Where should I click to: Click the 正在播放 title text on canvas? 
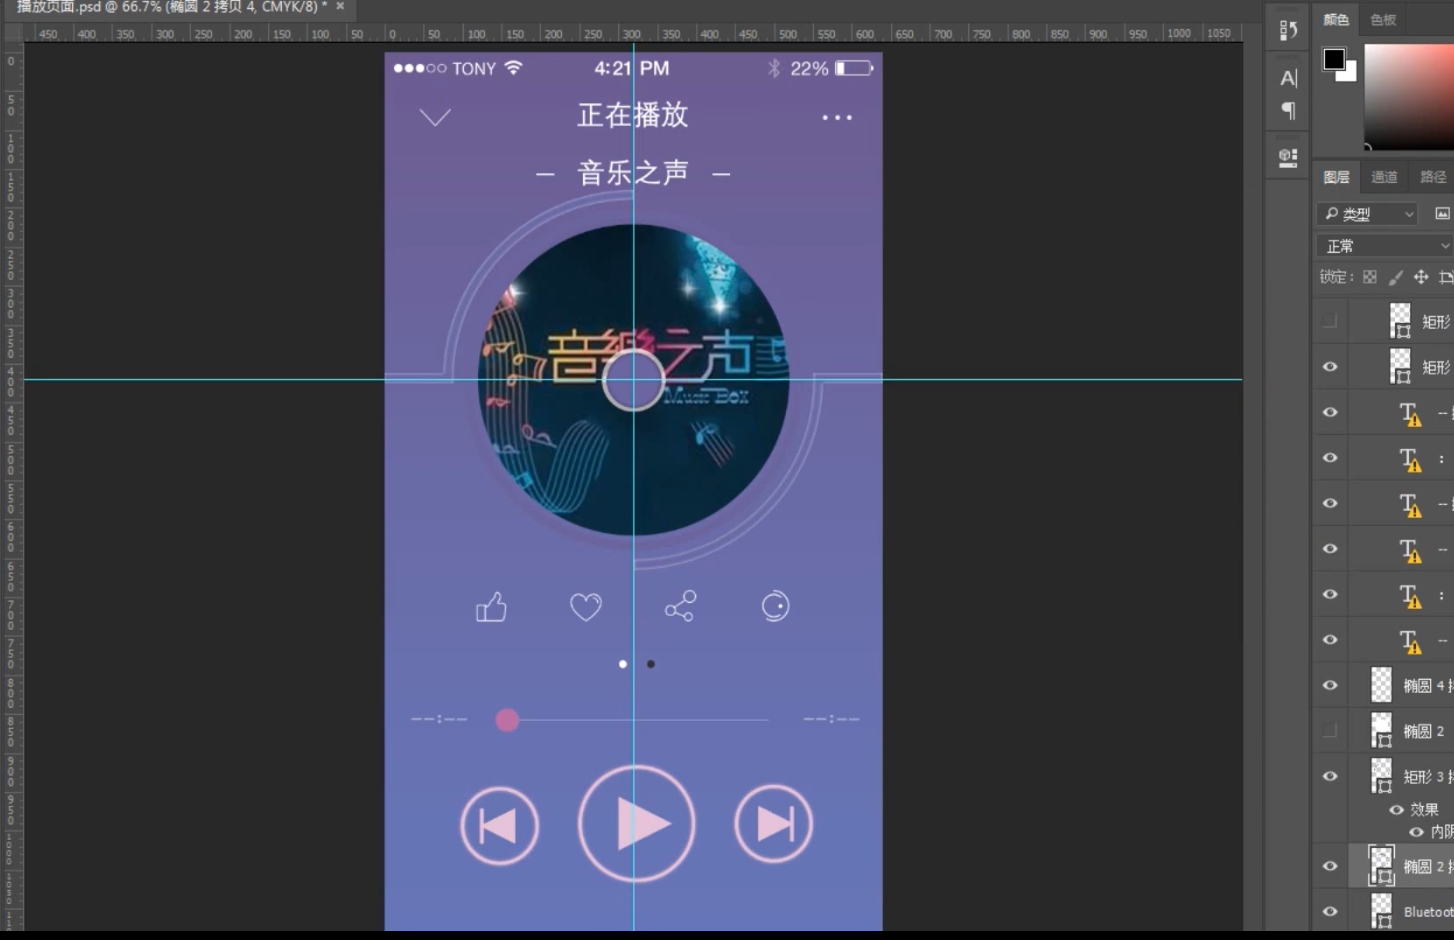click(x=633, y=115)
